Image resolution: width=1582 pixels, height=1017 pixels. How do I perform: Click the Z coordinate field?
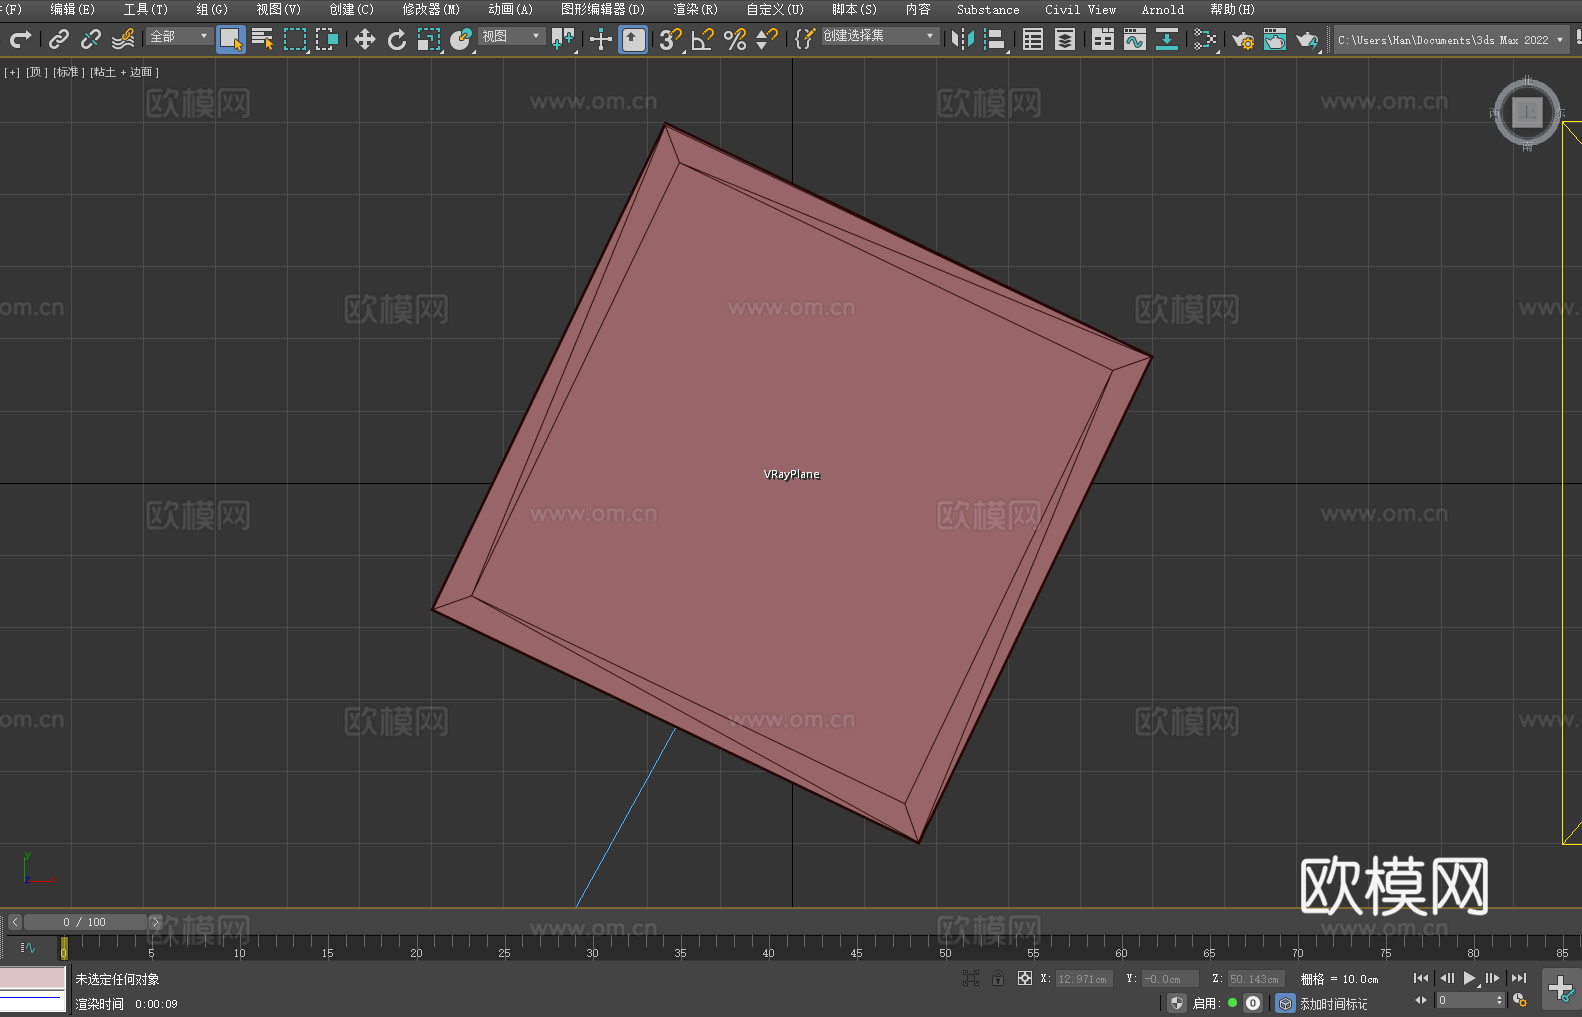point(1256,979)
